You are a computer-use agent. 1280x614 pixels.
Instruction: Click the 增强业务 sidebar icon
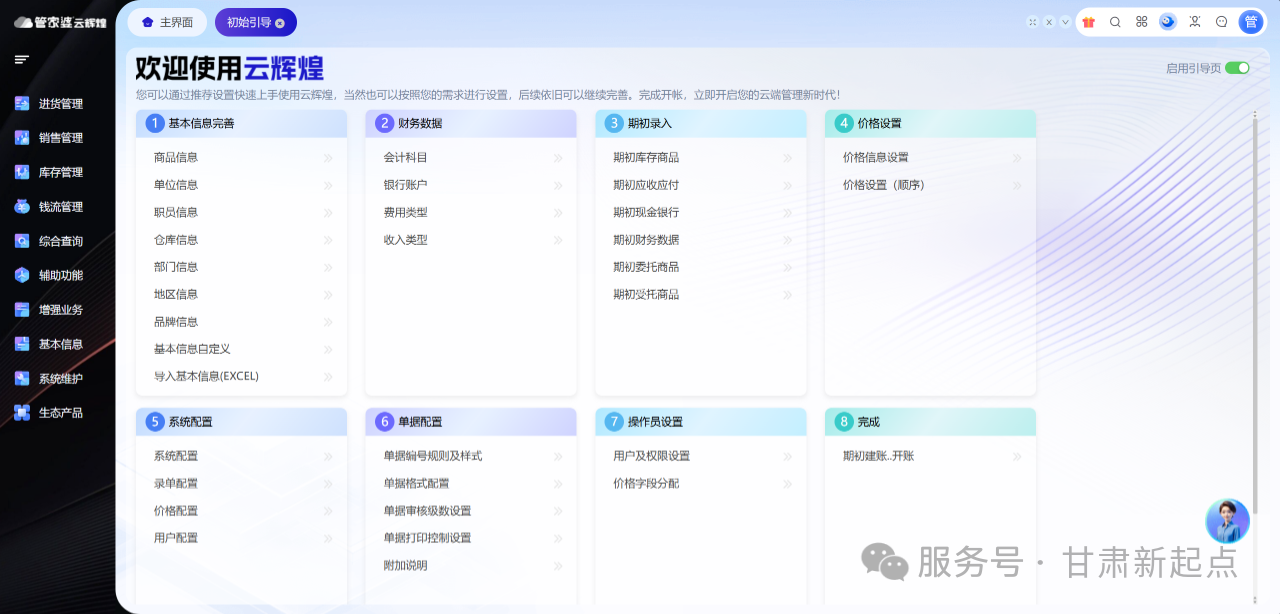22,310
